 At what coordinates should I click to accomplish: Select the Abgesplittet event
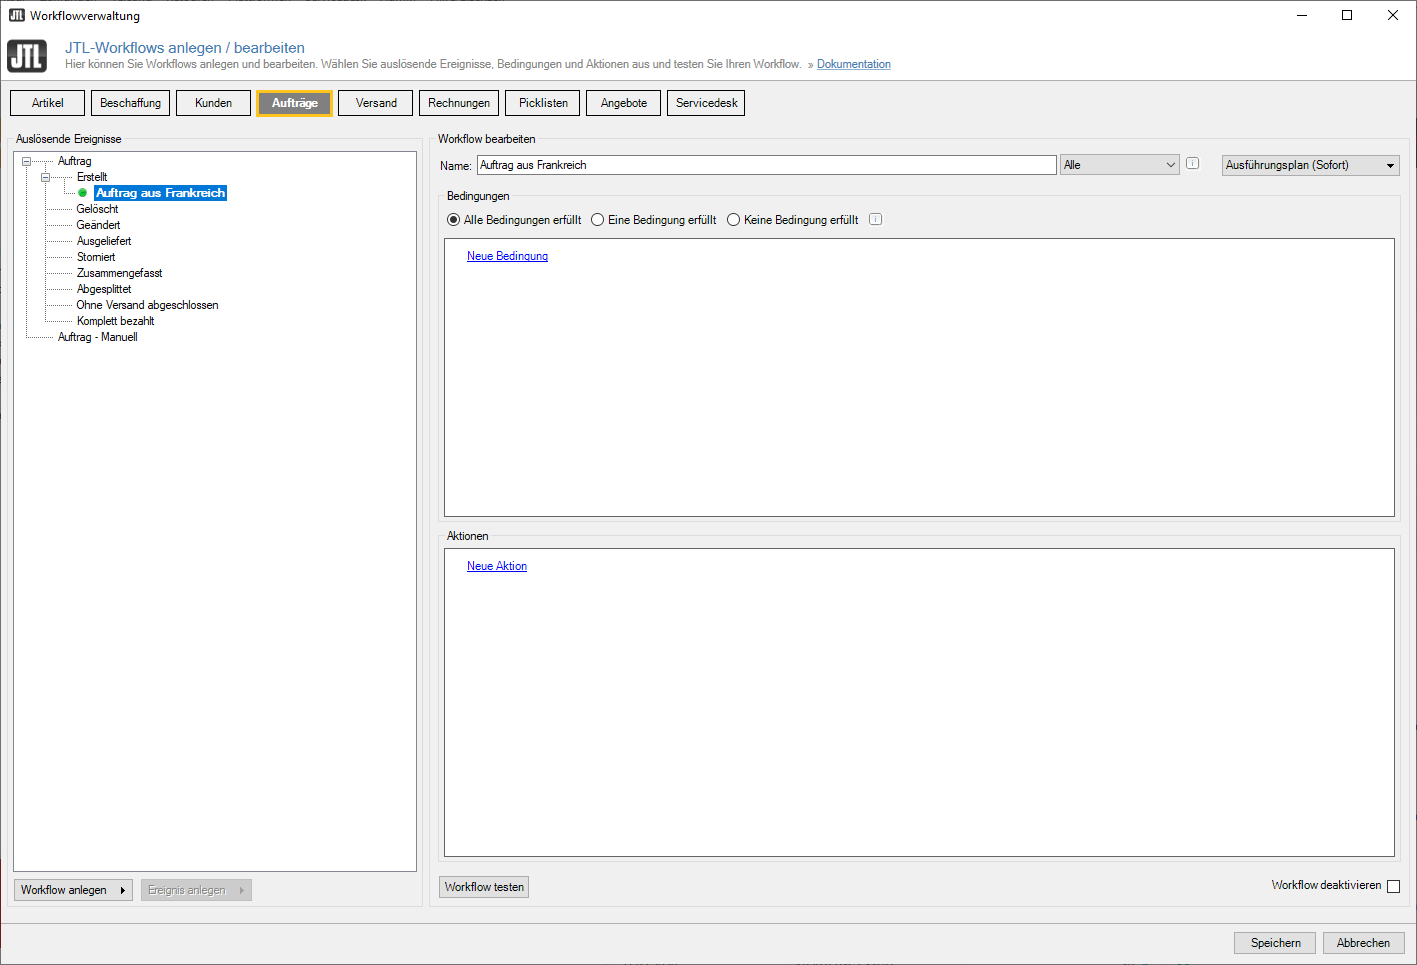coord(104,289)
